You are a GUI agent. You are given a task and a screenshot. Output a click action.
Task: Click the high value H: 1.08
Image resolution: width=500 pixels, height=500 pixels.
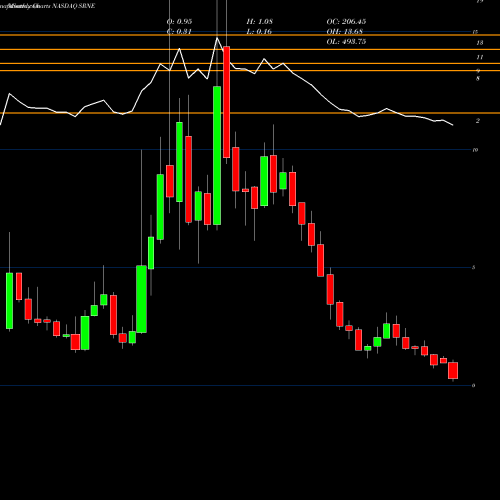pos(260,21)
